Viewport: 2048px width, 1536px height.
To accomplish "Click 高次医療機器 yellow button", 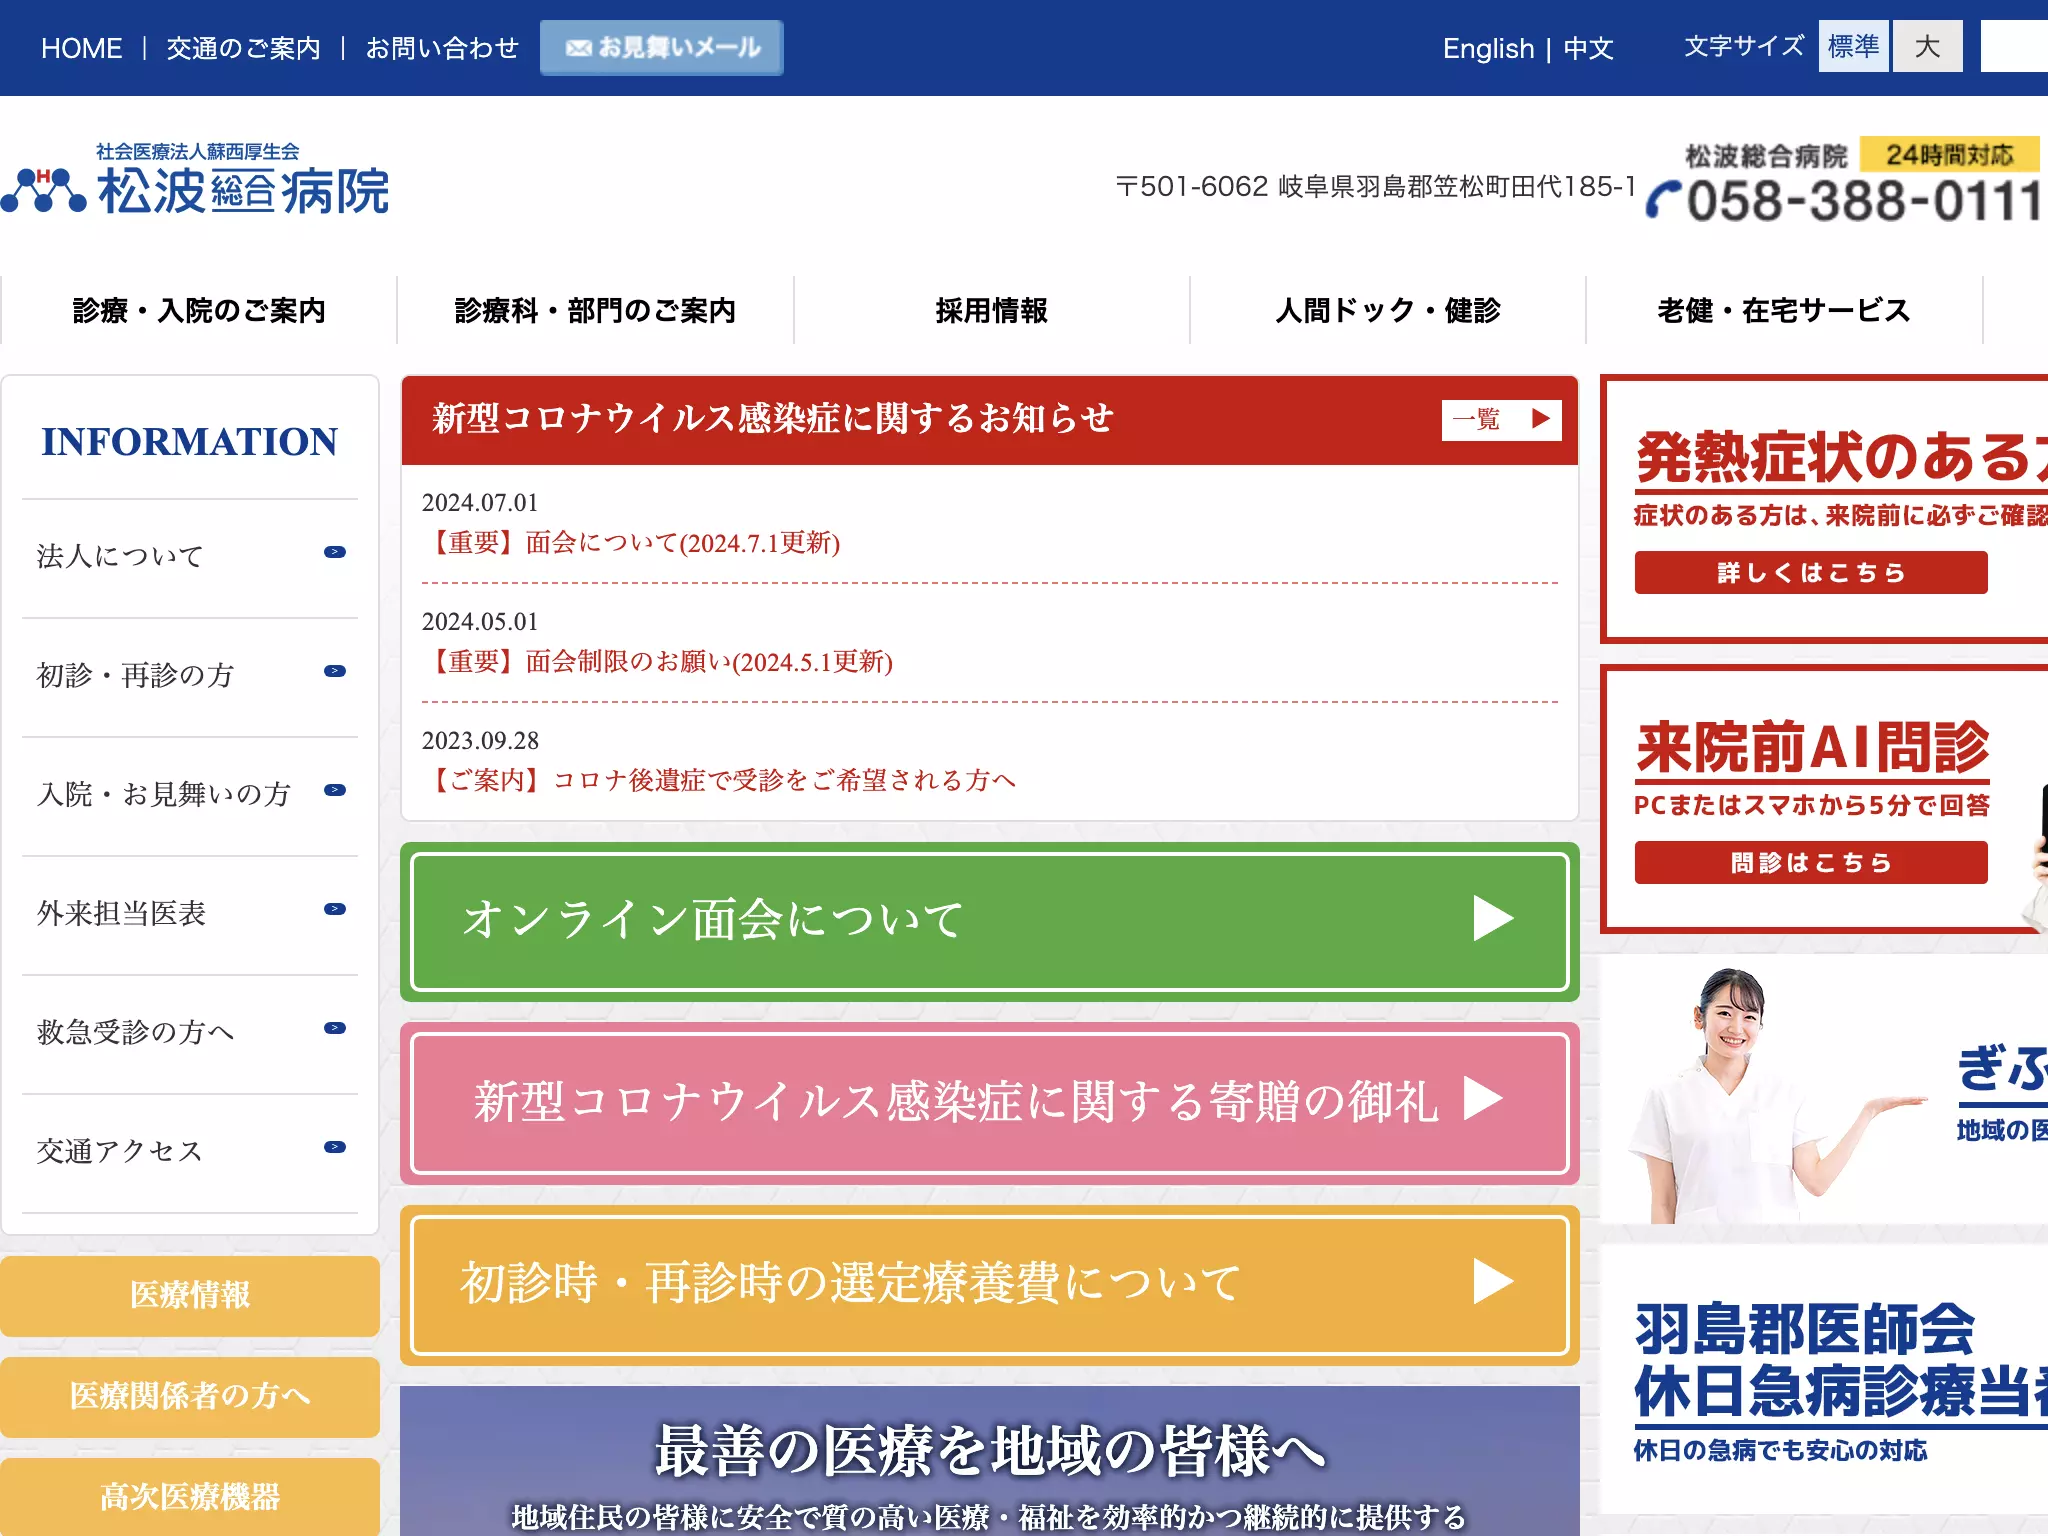I will (x=190, y=1497).
